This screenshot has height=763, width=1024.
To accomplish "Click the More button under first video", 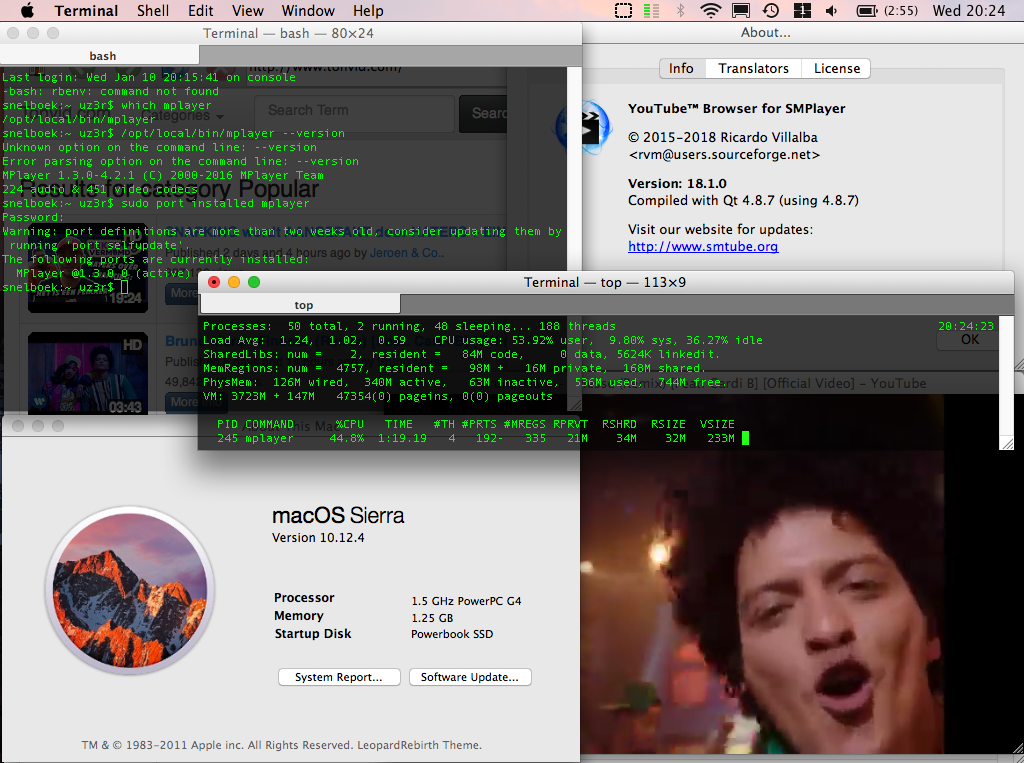I will click(183, 293).
